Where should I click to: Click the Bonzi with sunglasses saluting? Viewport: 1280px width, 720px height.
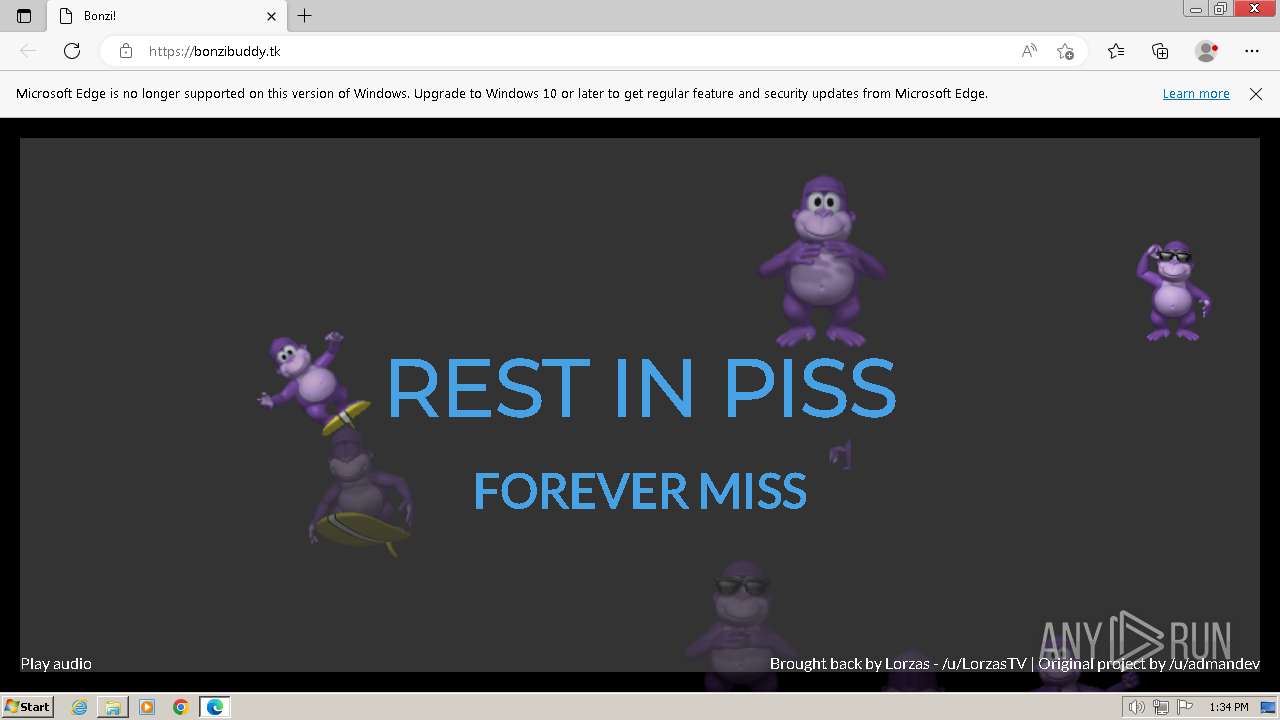coord(1173,291)
